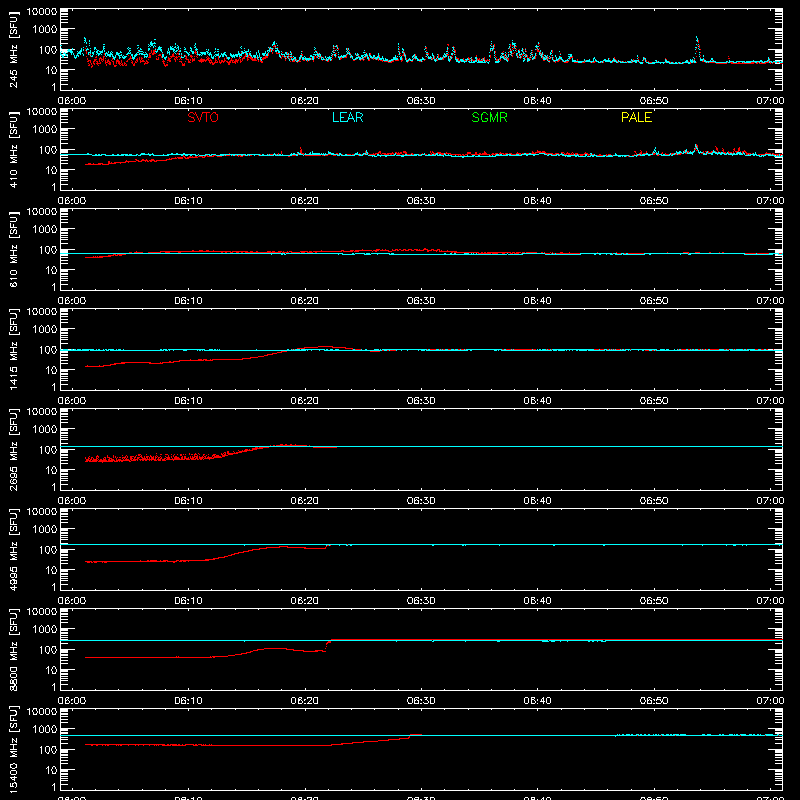The image size is (800, 800).
Task: Click 06:40 tick label under 245 MHz panel
Action: point(537,101)
